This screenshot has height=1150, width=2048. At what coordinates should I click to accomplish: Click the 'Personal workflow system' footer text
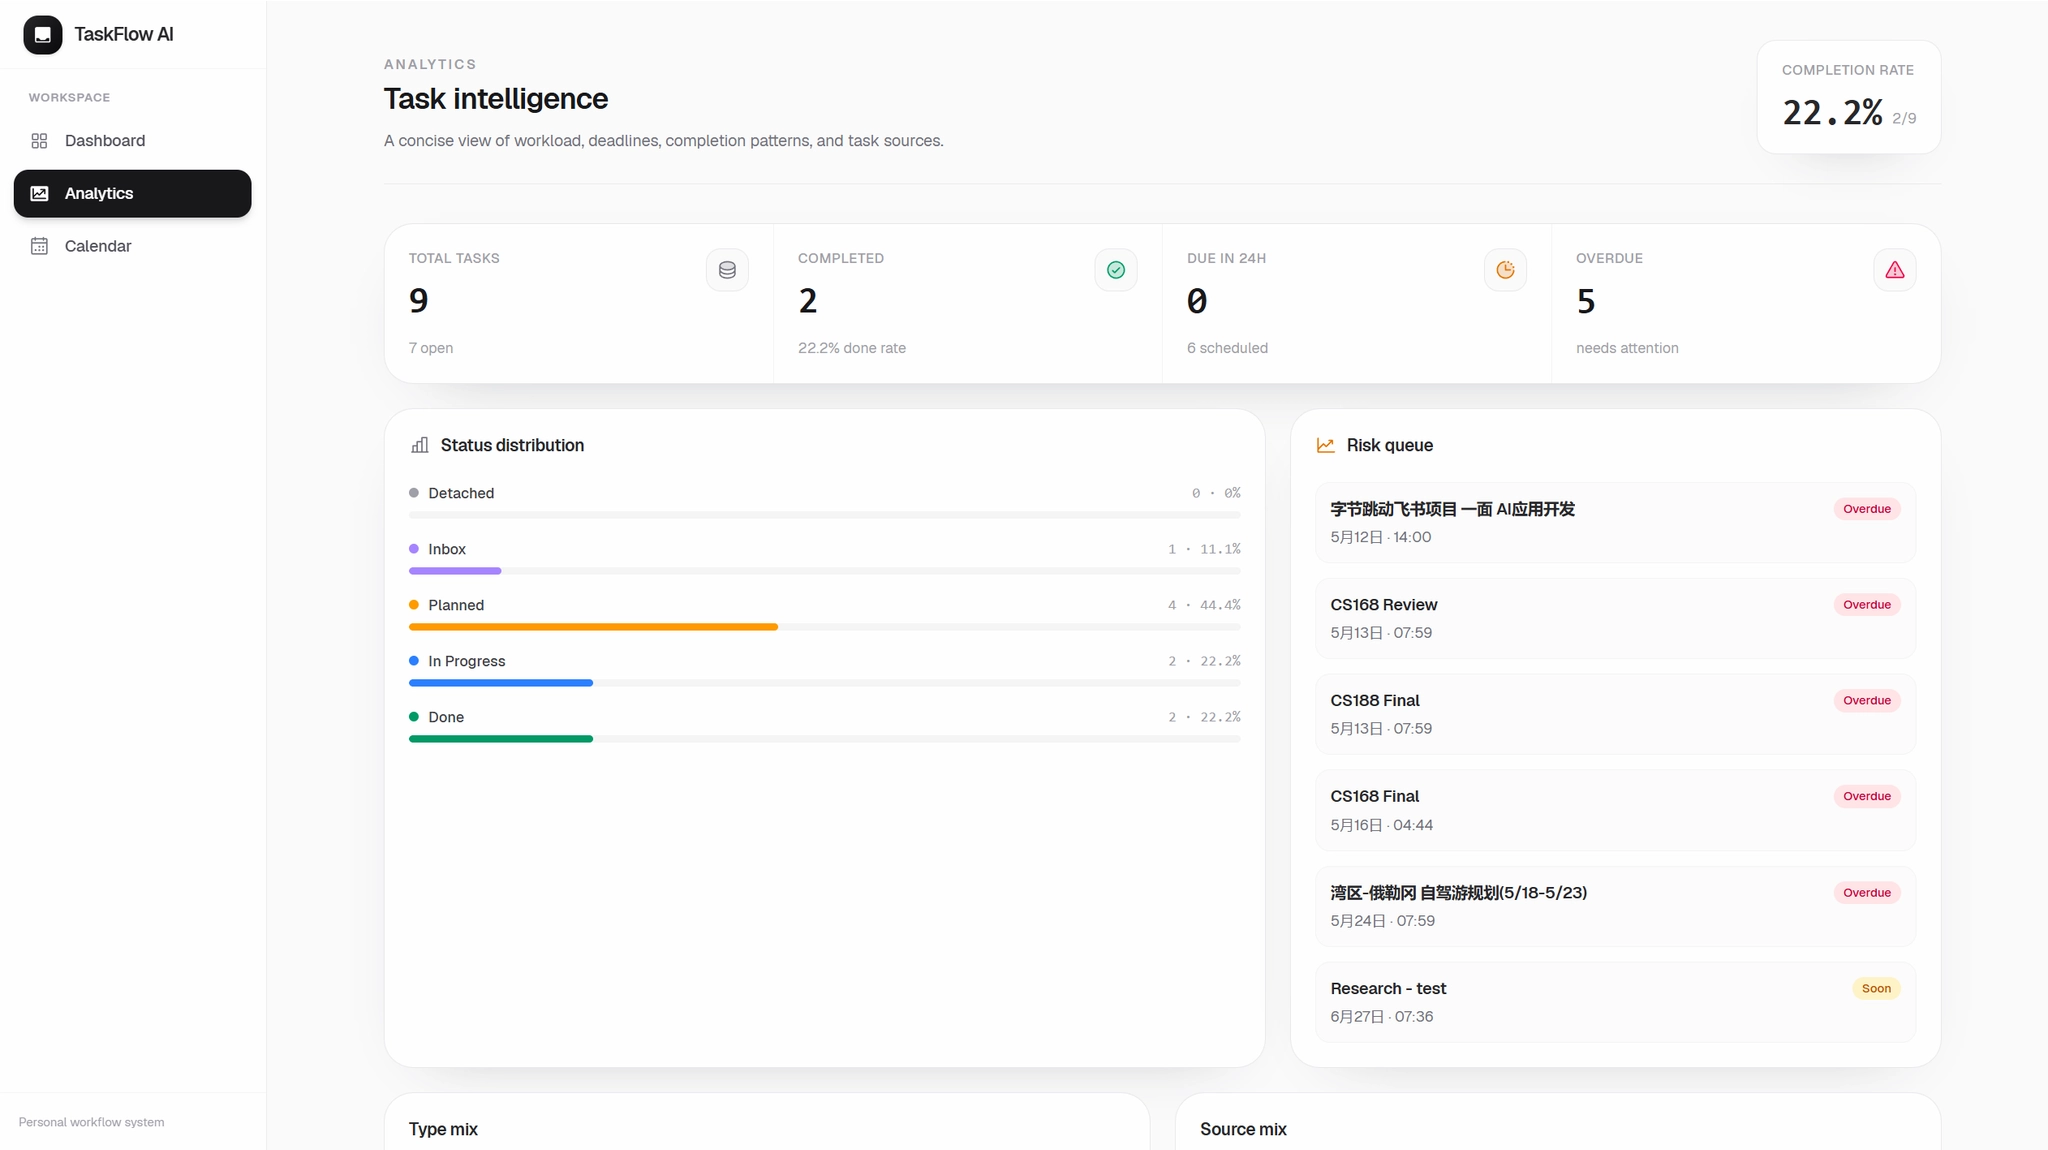click(x=91, y=1122)
